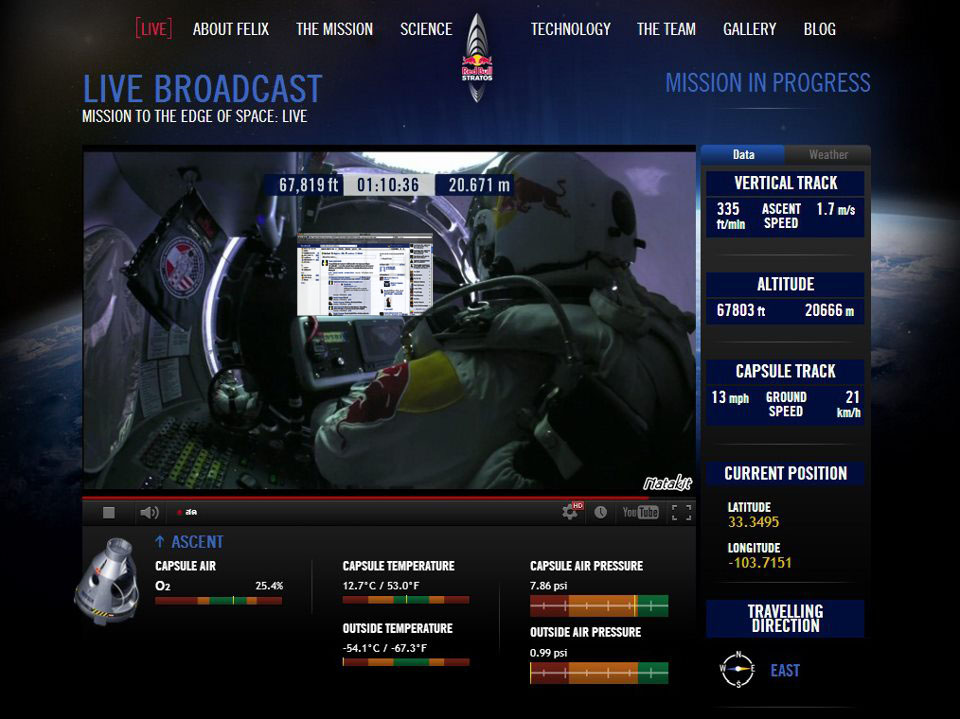The image size is (960, 719).
Task: Open the GALLERY page
Action: (x=749, y=29)
